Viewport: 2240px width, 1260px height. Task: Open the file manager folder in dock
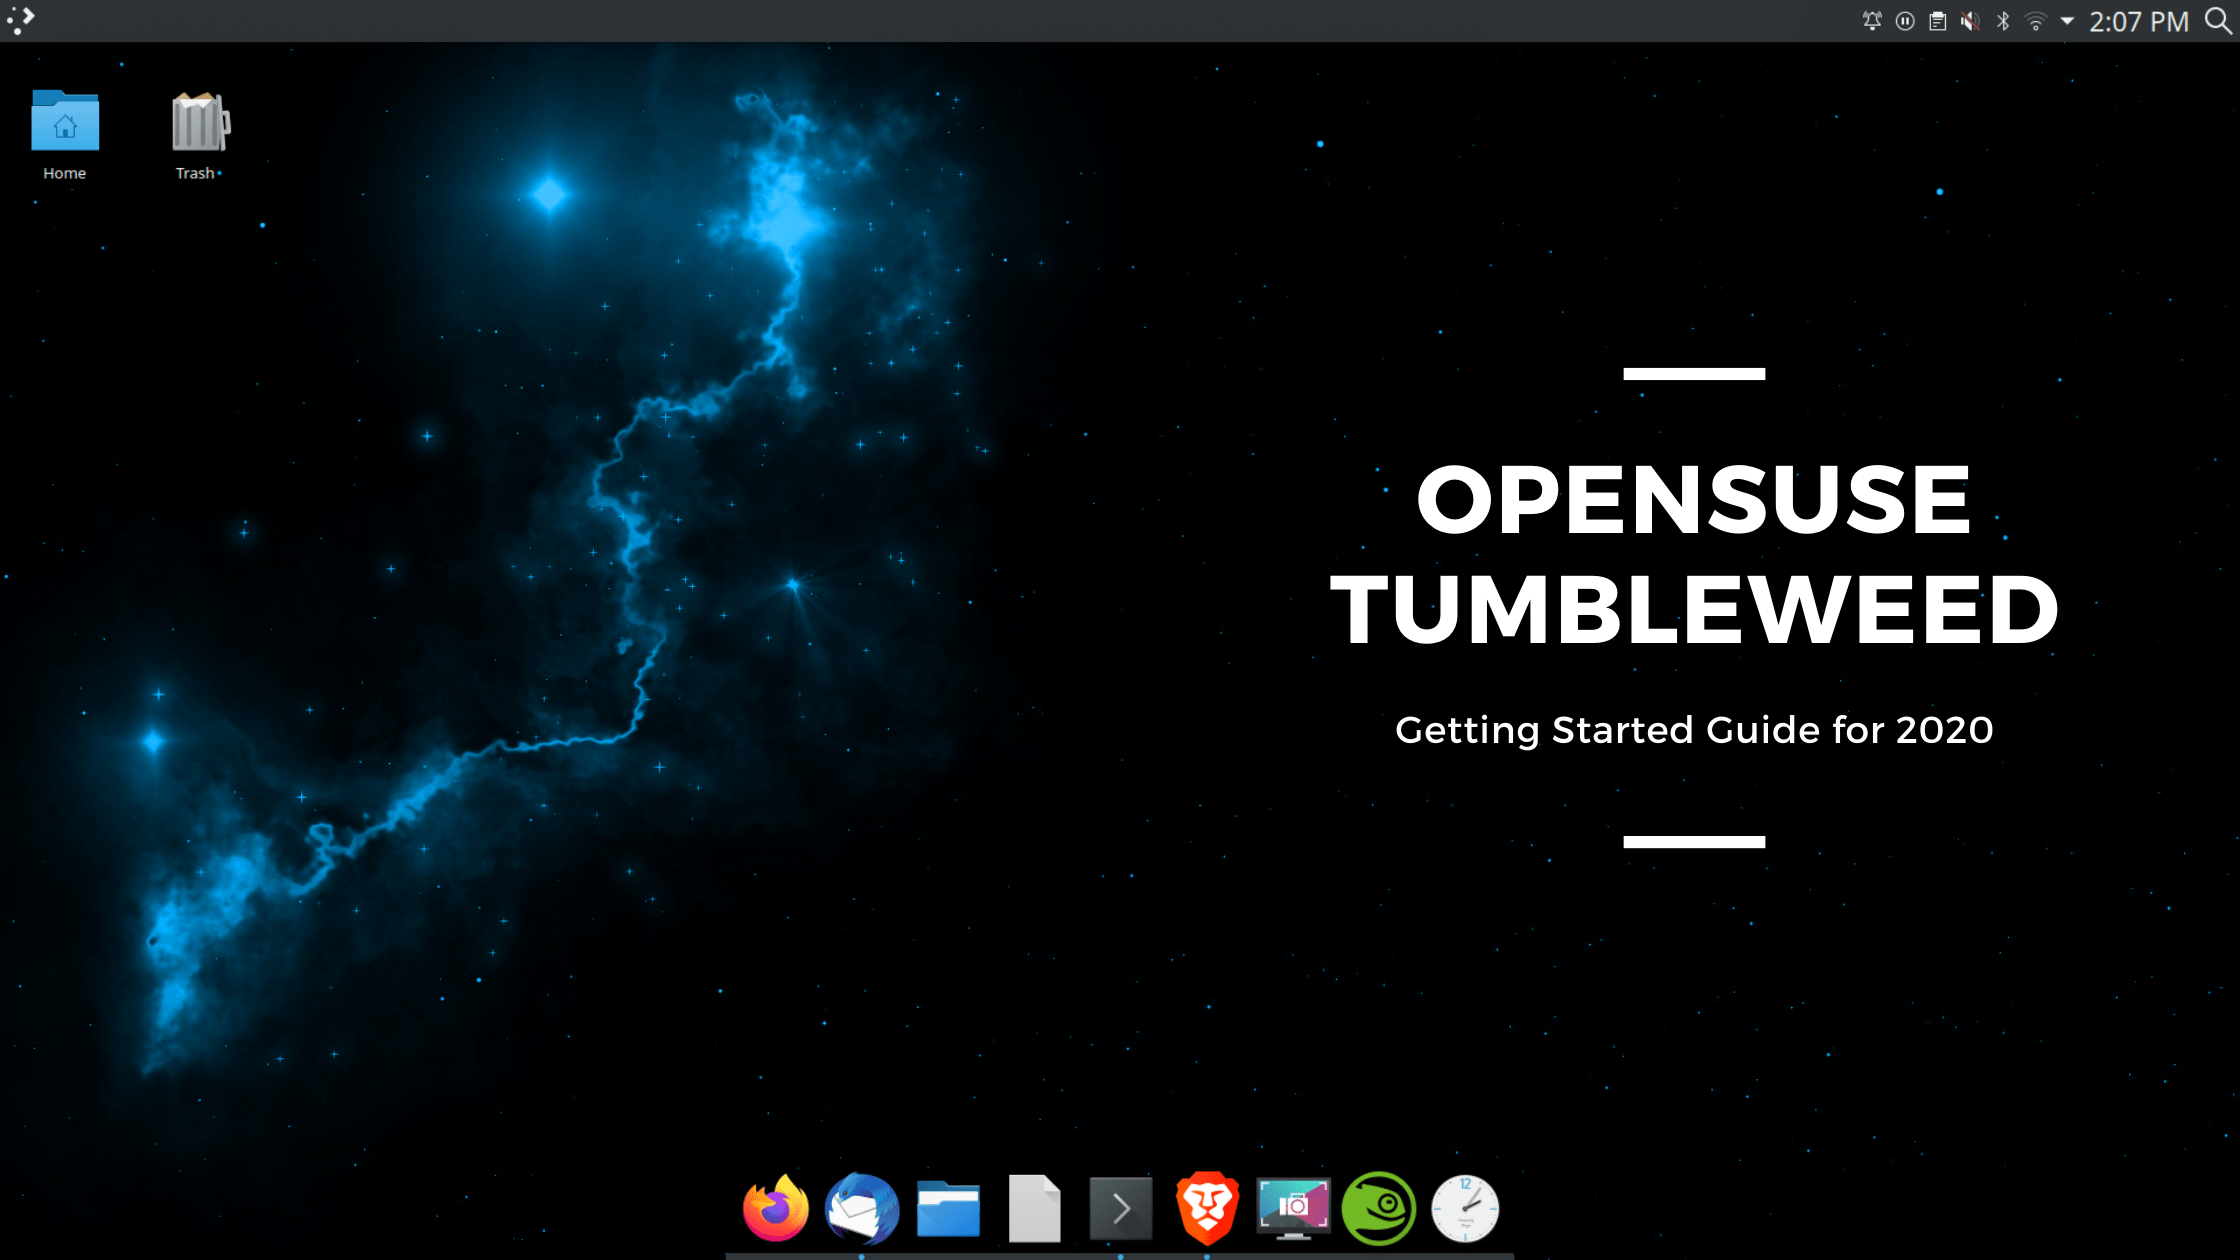[x=948, y=1208]
